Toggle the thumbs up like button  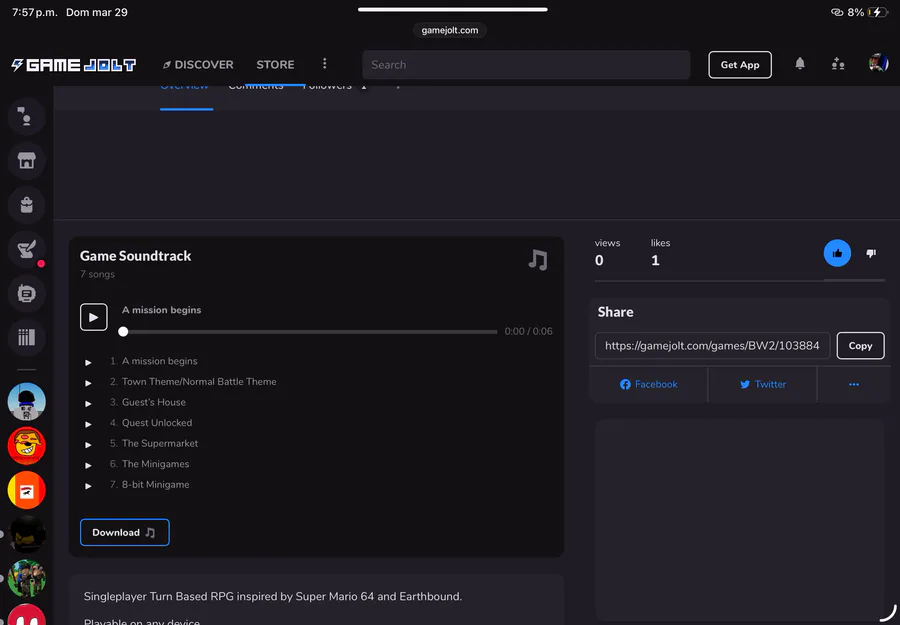click(837, 254)
